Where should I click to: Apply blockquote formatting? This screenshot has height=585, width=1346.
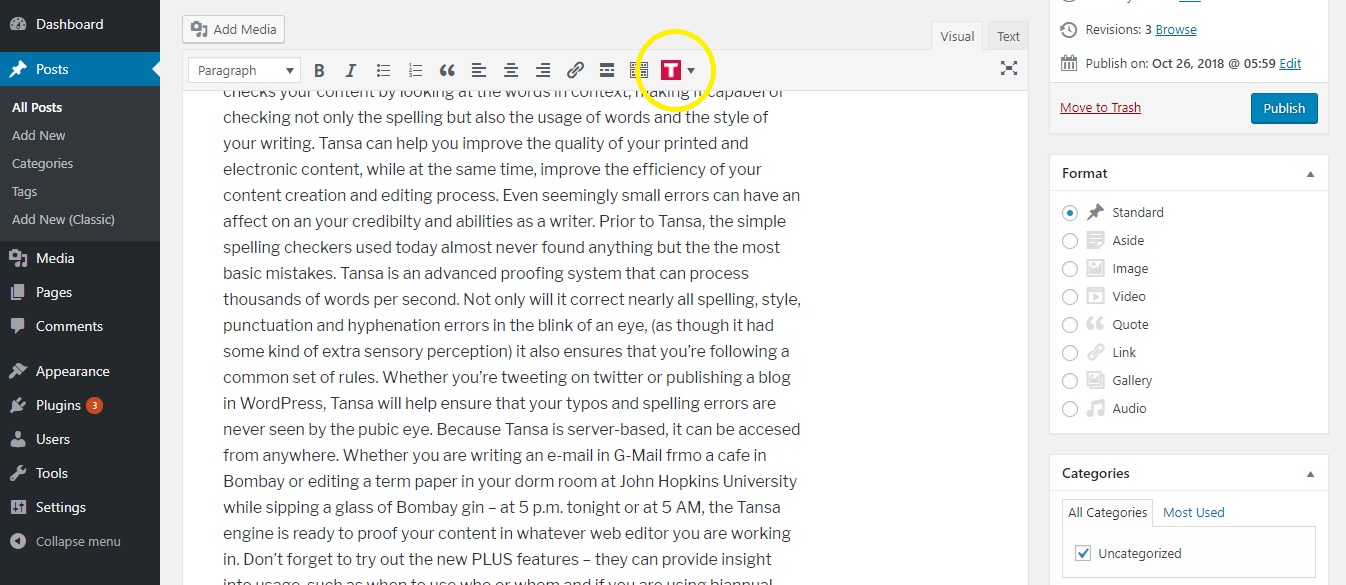(447, 70)
